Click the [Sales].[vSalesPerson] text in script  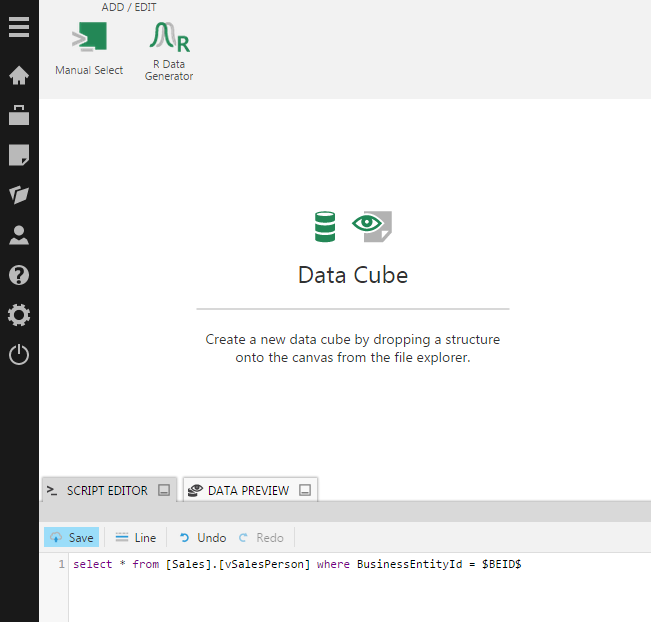tap(237, 564)
